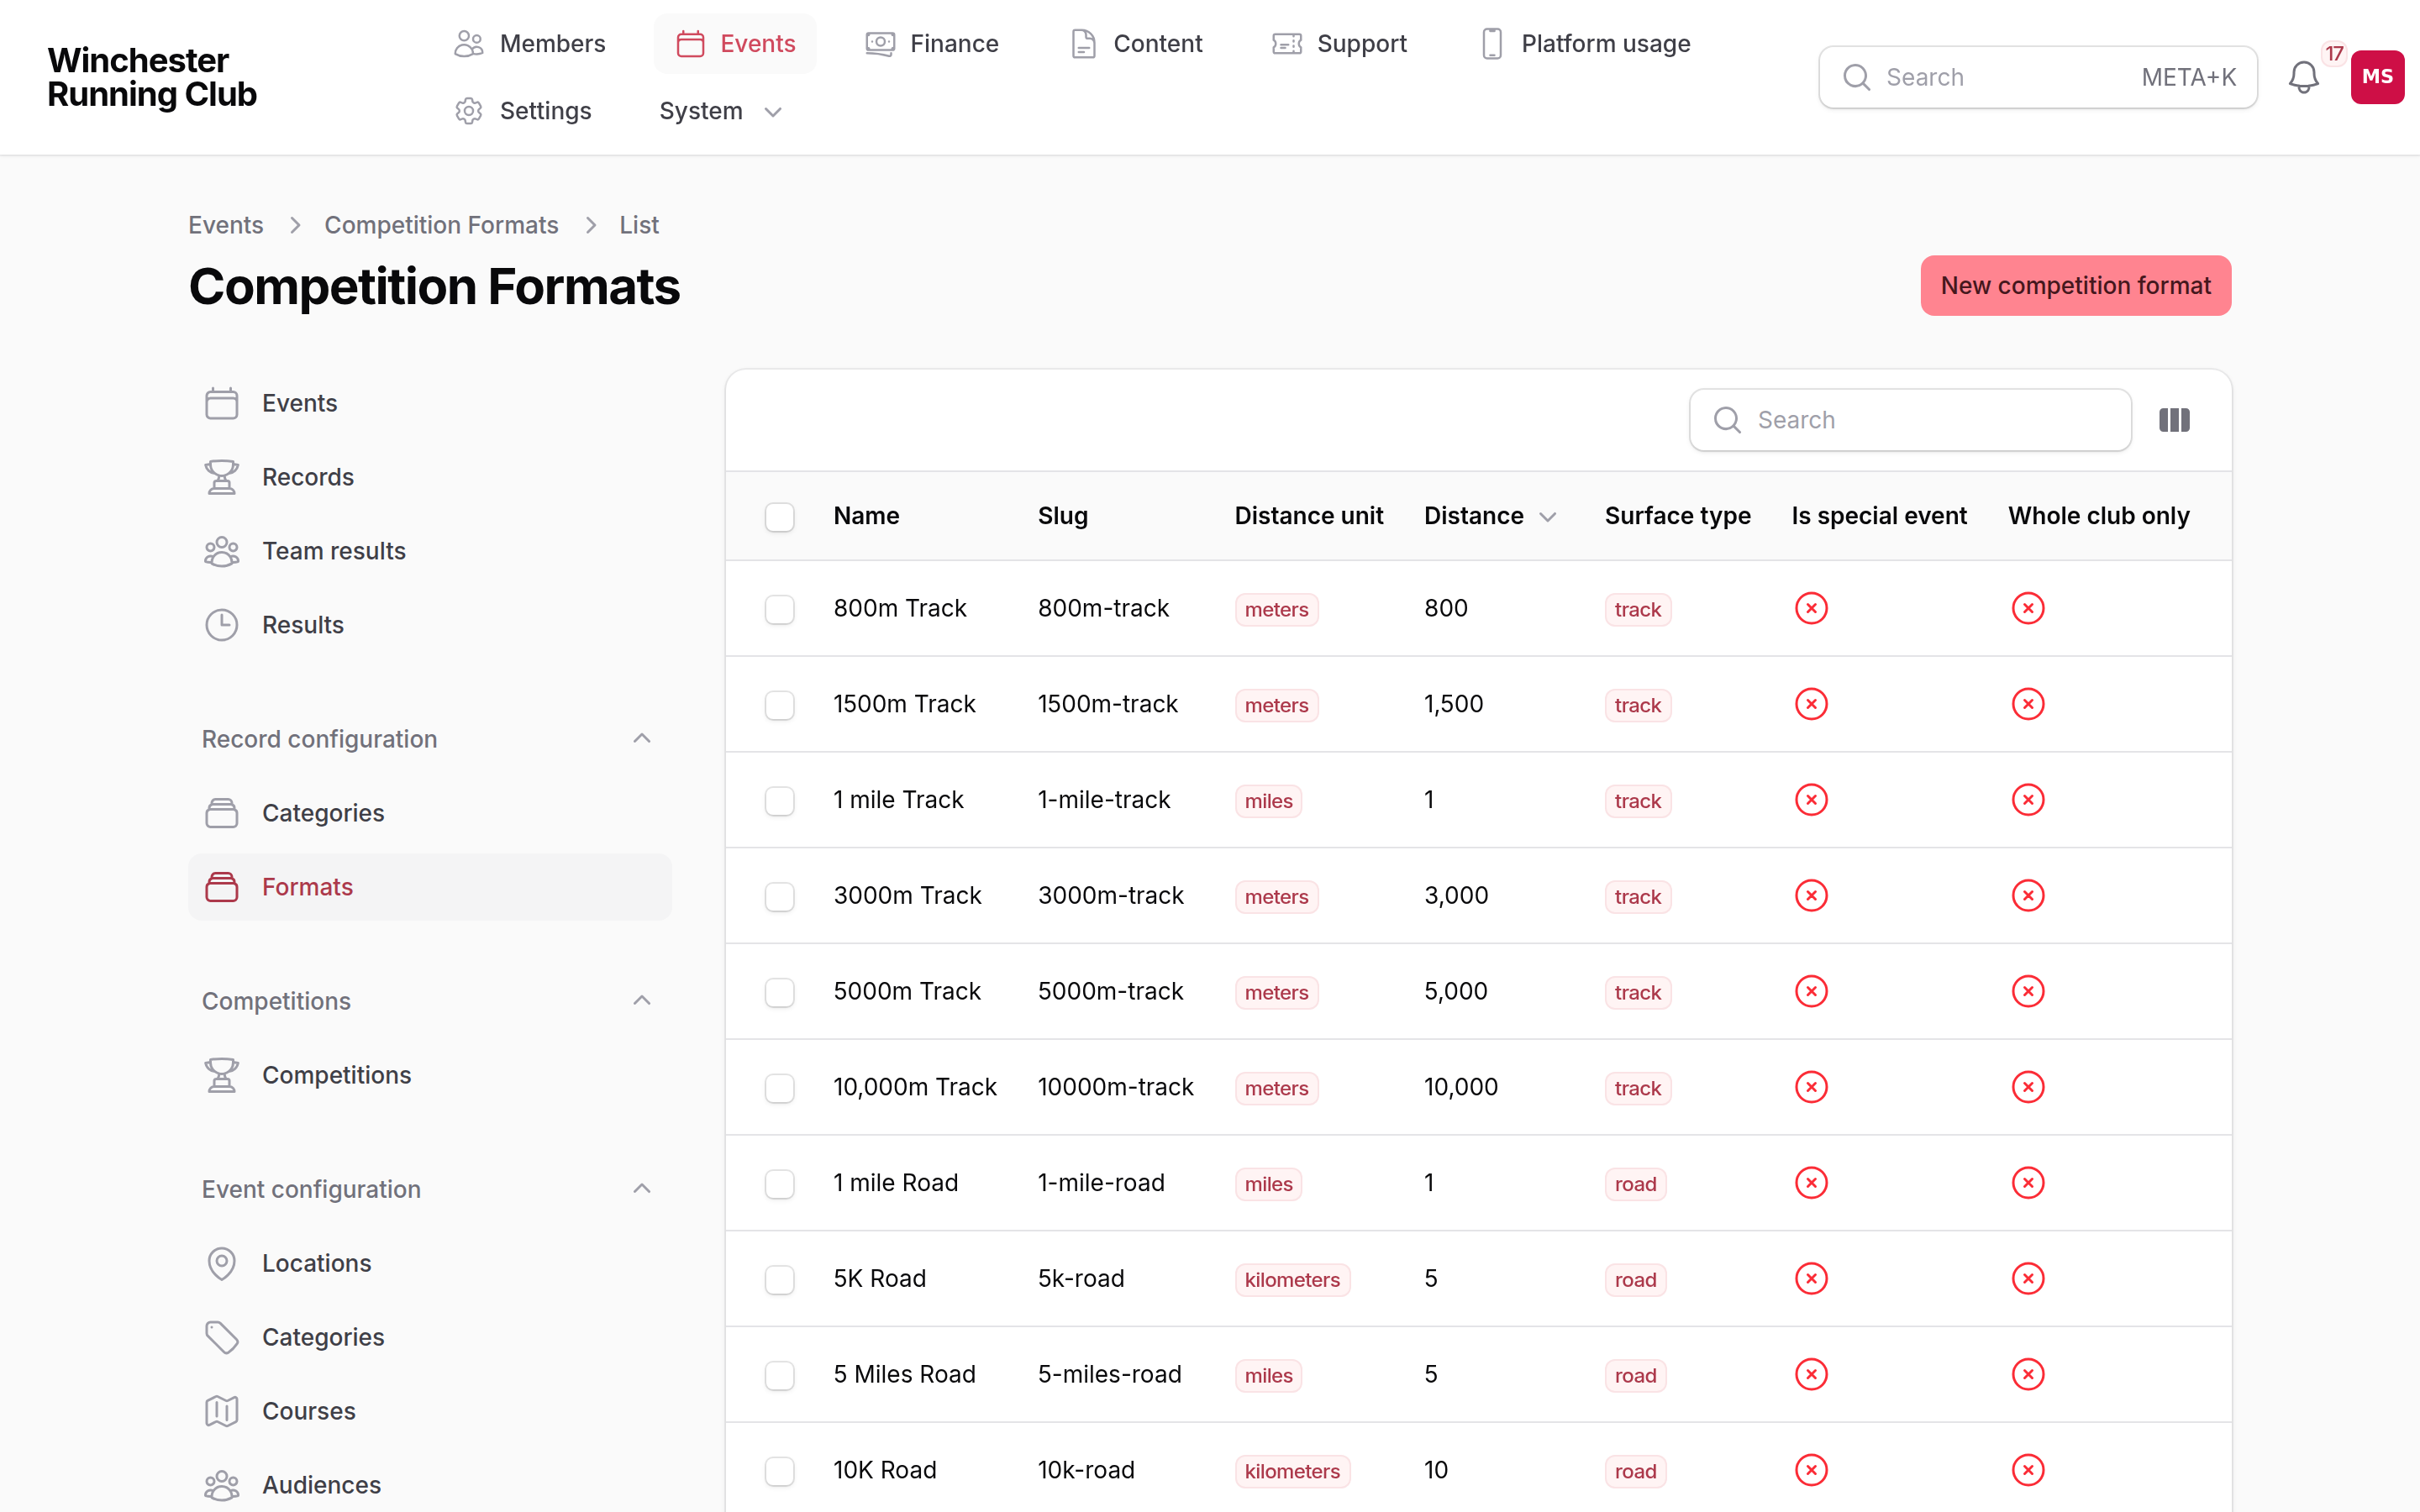Click the global Search field with META+K

pyautogui.click(x=2037, y=77)
